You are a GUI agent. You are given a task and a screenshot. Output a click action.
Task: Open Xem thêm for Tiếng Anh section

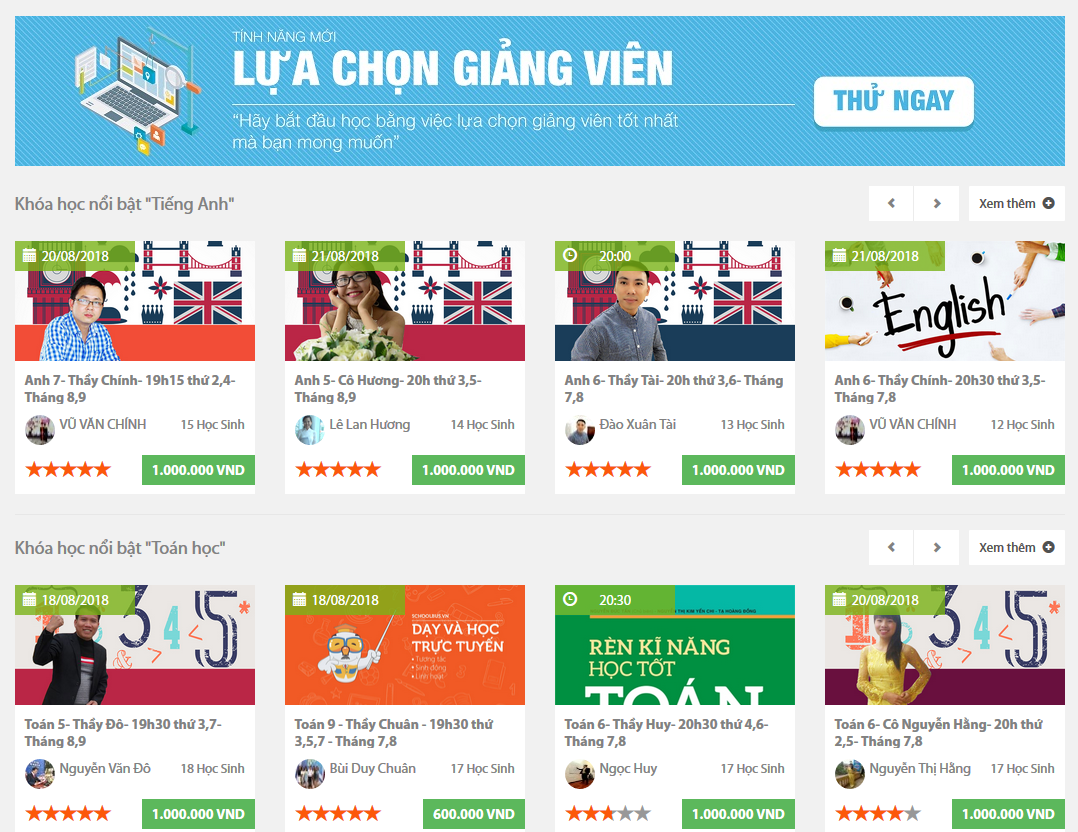1016,204
